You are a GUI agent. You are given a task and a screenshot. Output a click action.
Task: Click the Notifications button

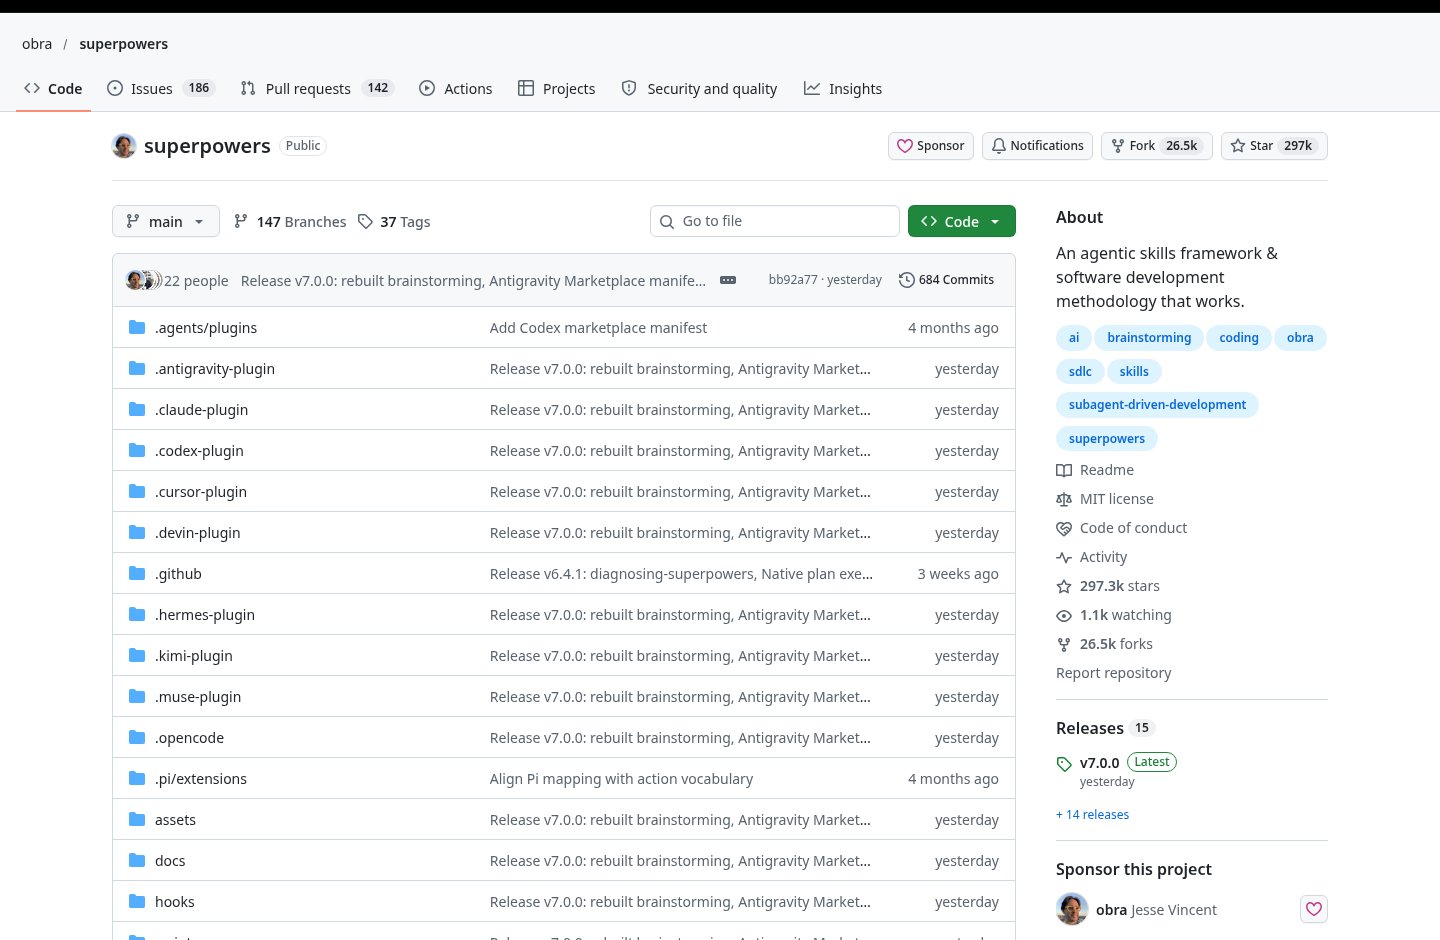coord(1037,146)
